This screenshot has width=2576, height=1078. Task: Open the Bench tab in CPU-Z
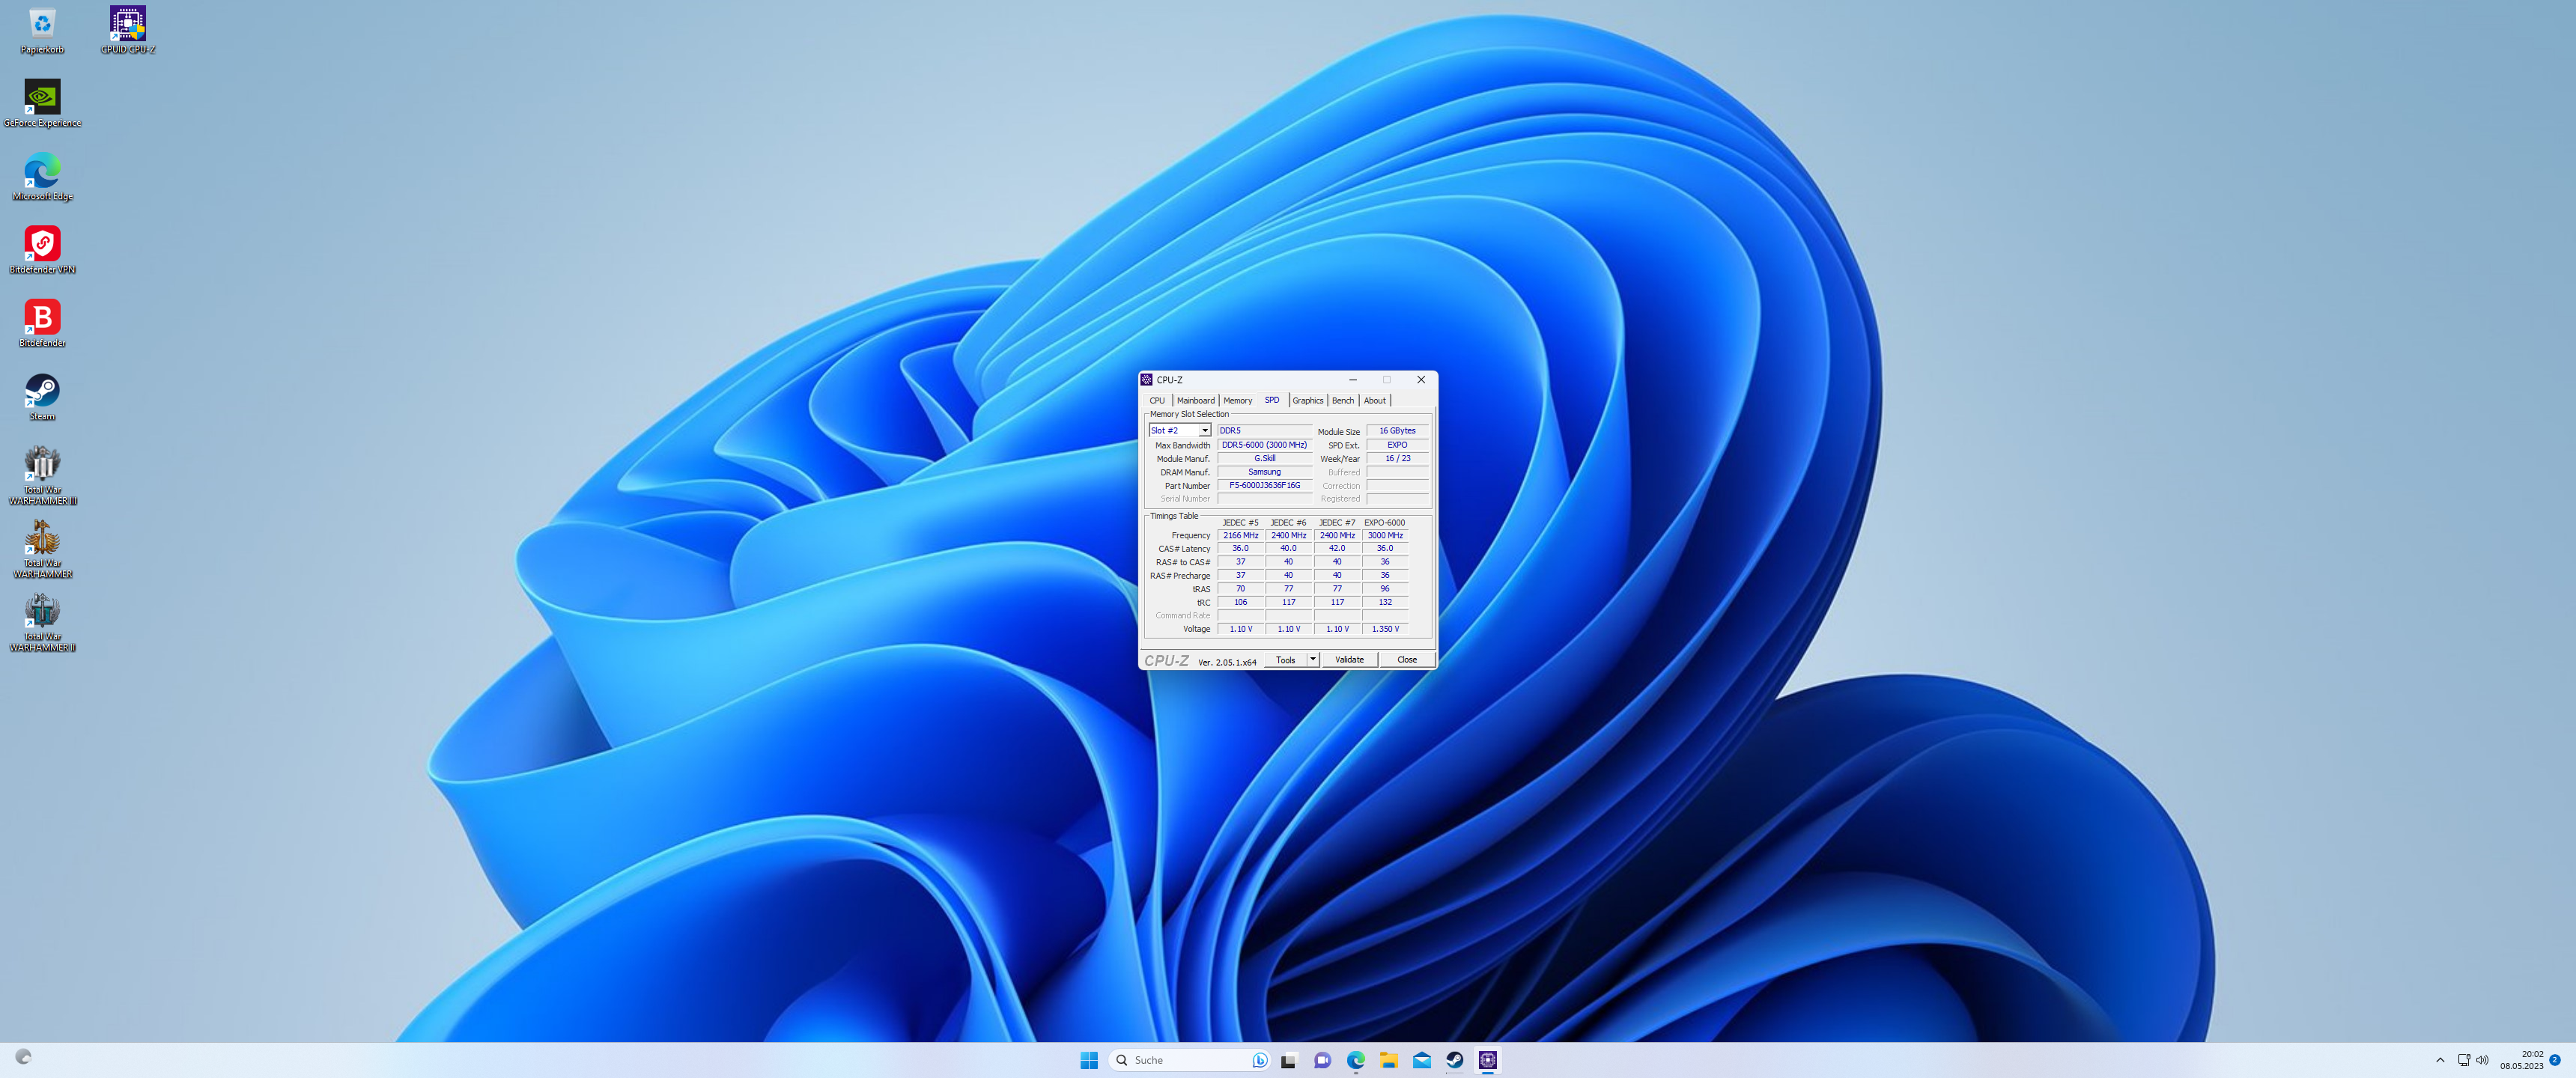click(x=1342, y=400)
